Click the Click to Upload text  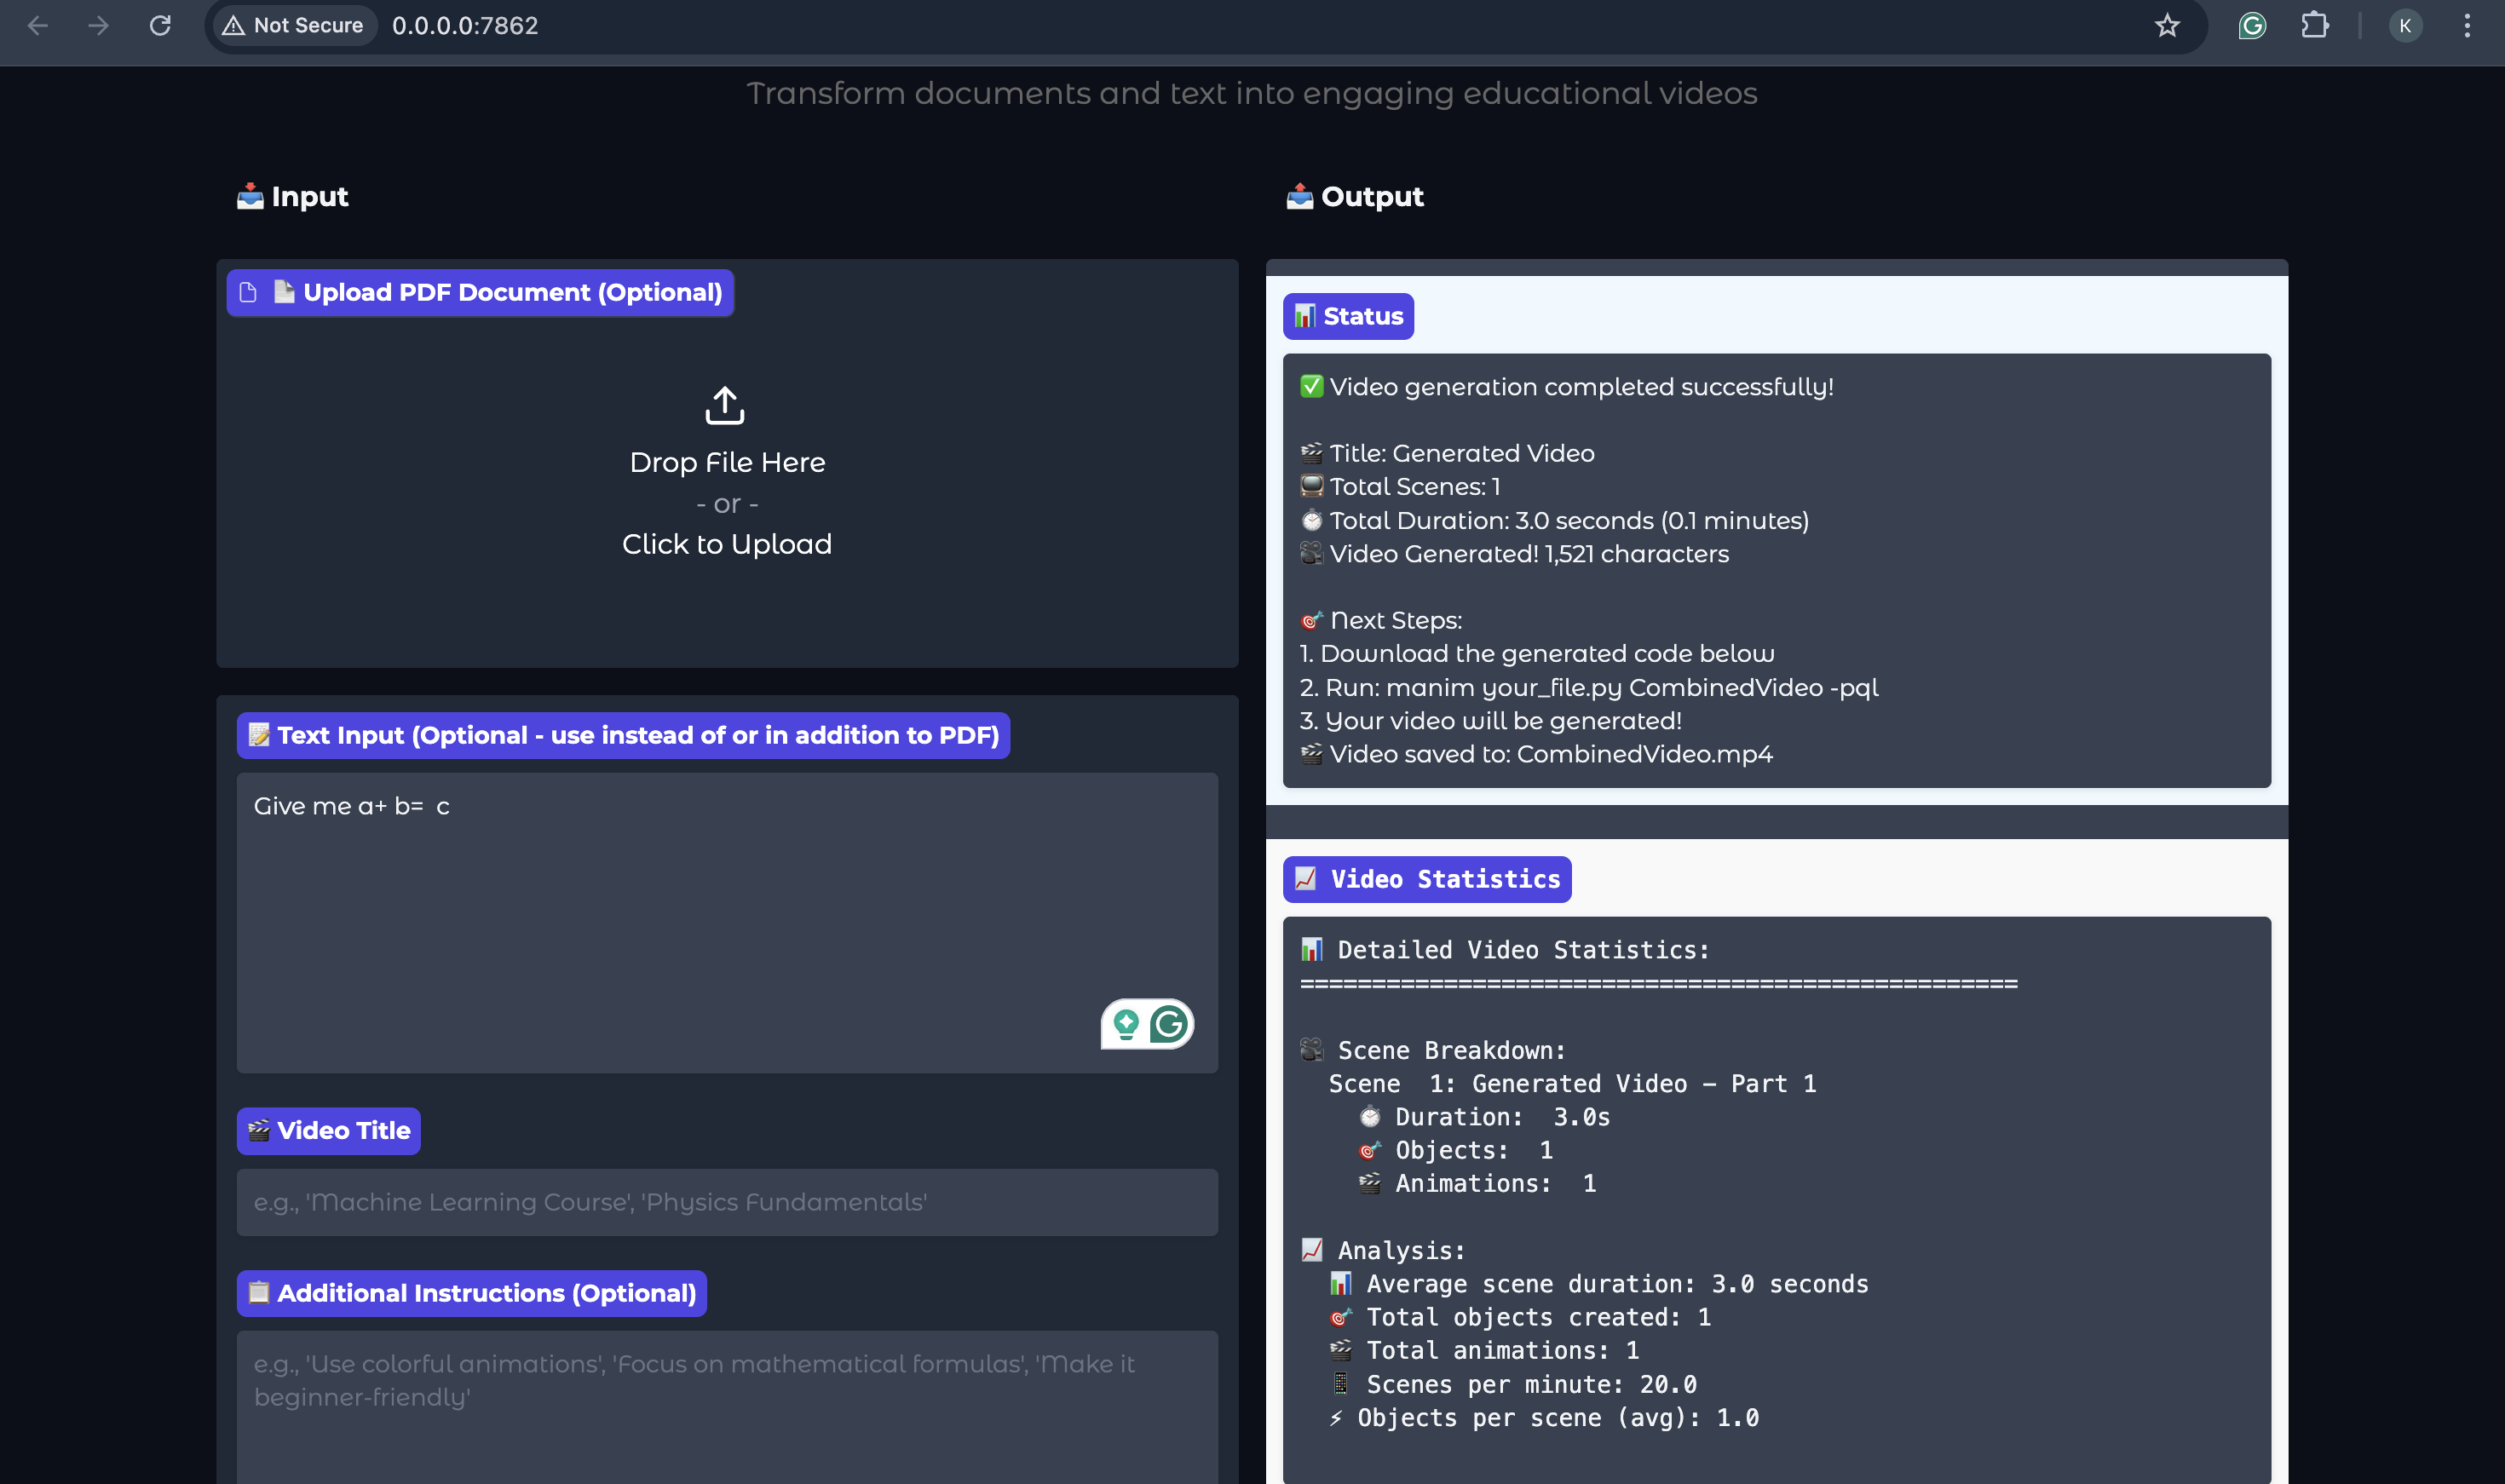tap(727, 544)
